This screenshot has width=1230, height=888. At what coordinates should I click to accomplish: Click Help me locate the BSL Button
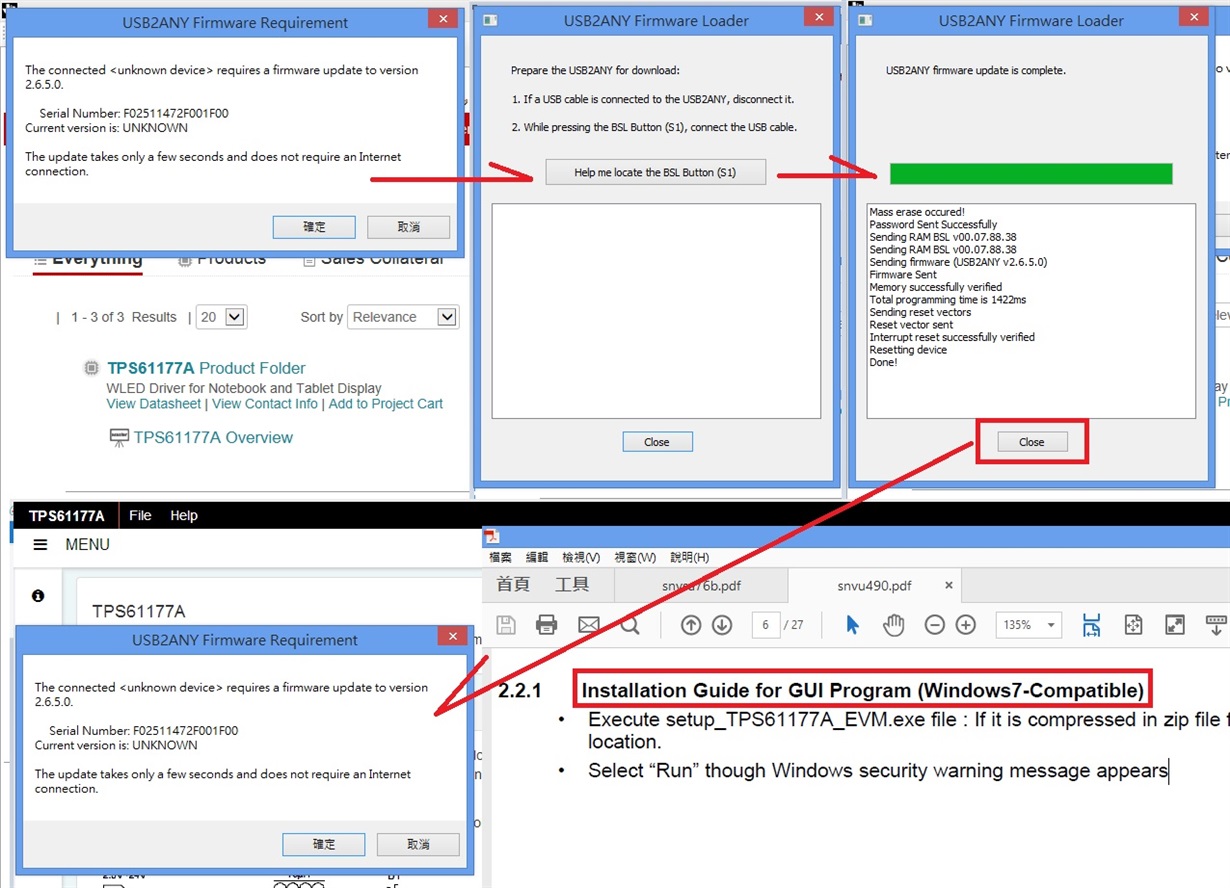(655, 172)
